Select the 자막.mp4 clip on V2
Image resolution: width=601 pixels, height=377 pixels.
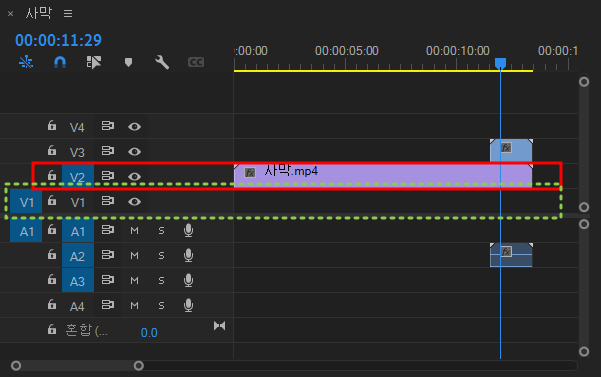(x=383, y=176)
